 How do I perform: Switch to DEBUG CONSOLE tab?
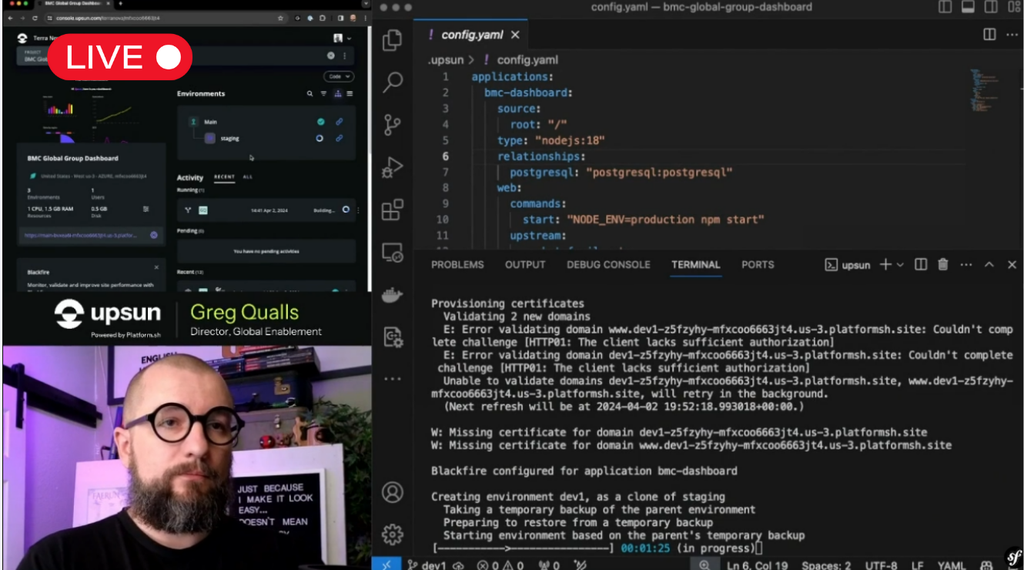(x=608, y=264)
